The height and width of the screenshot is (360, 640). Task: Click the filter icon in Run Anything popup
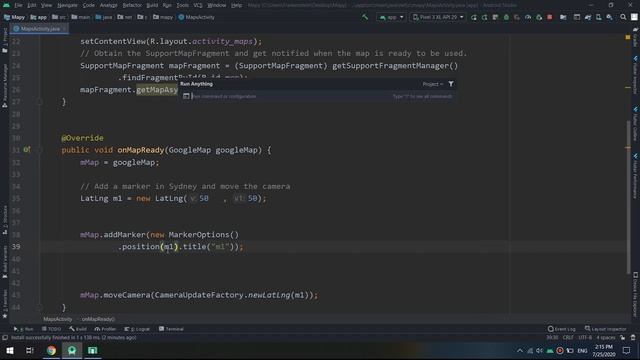point(451,84)
